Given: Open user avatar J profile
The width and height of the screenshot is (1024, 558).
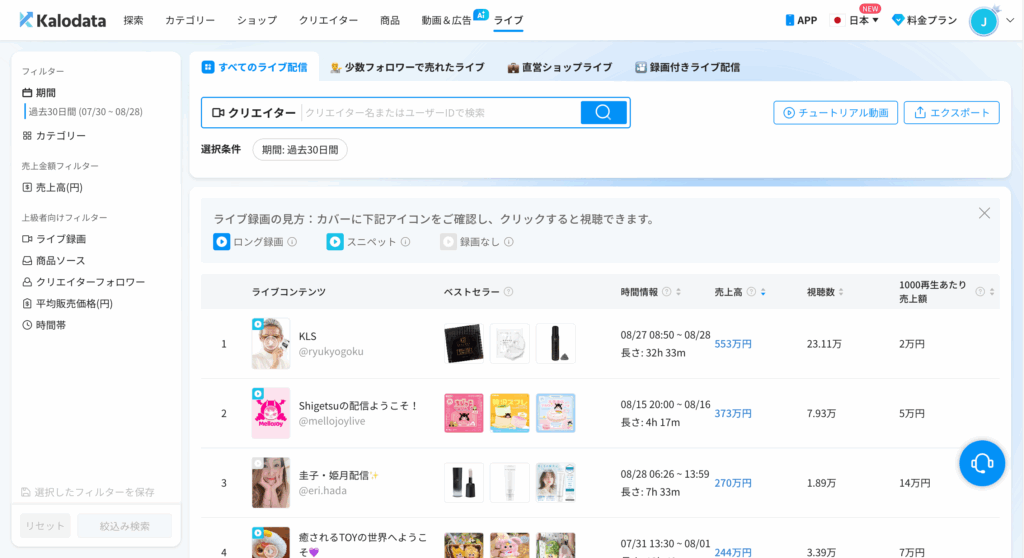Looking at the screenshot, I should tap(984, 21).
